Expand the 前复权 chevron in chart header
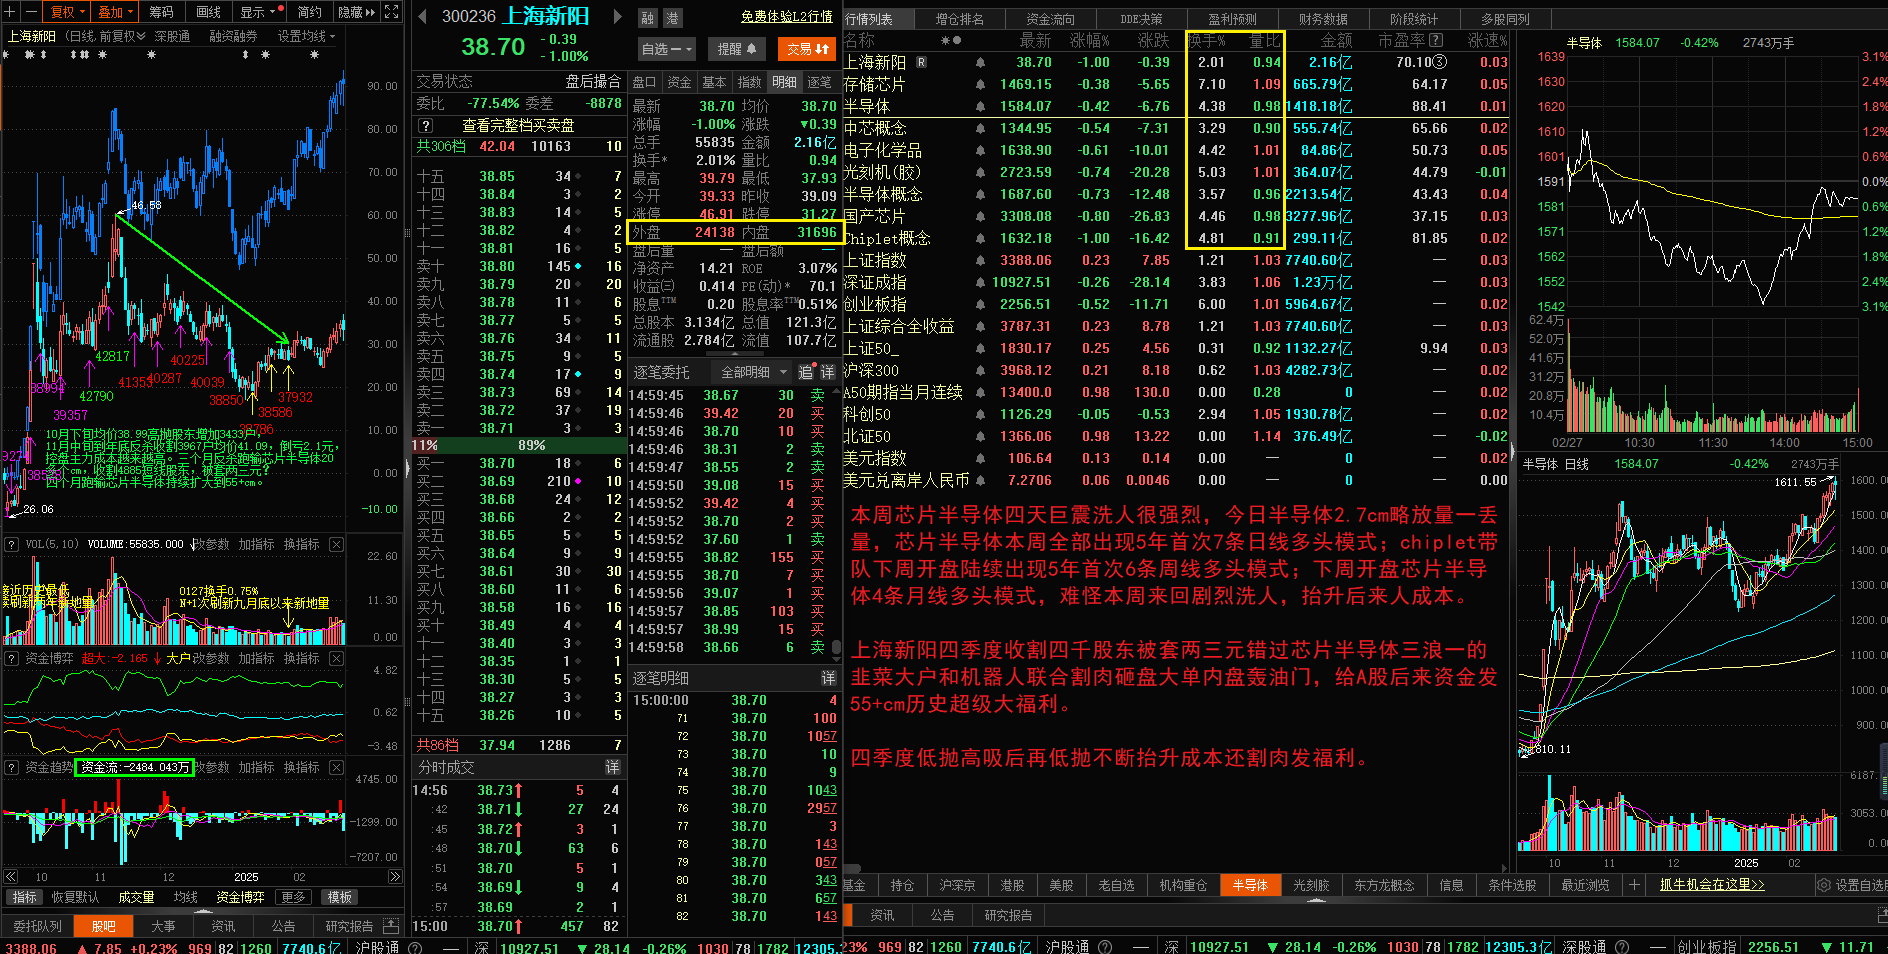This screenshot has width=1888, height=954. 141,36
